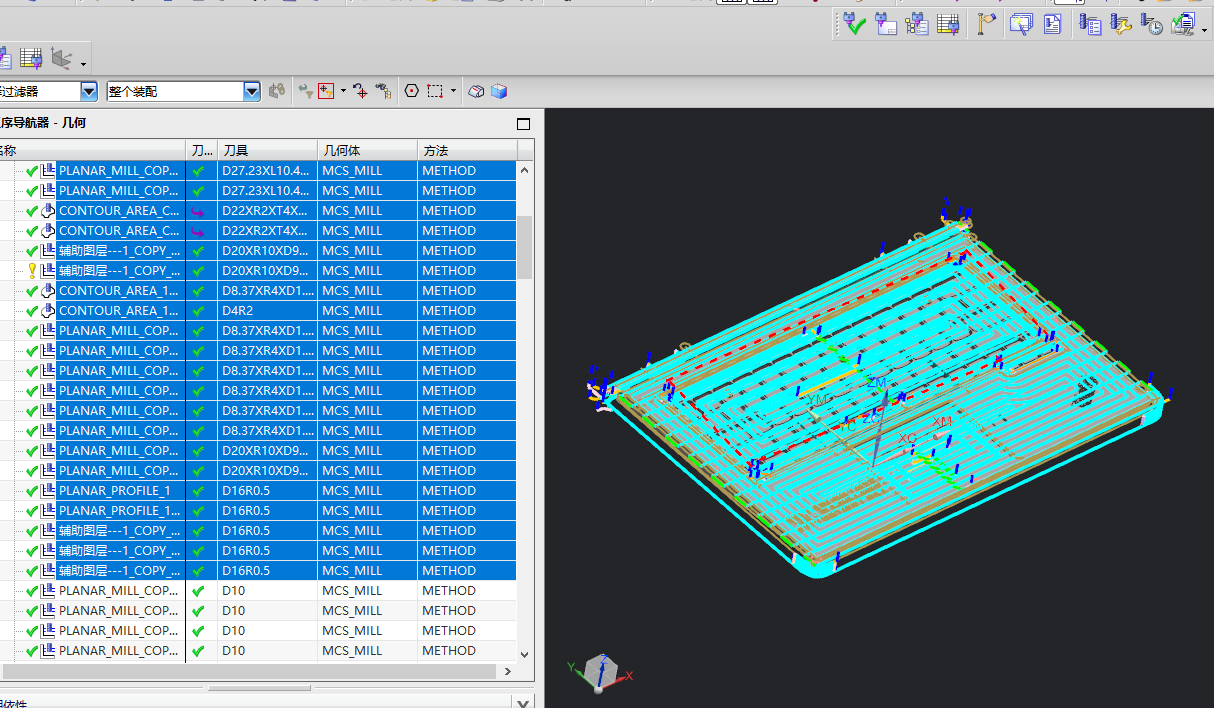The width and height of the screenshot is (1214, 708).
Task: Click the hand-and-post find object icon
Action: click(x=987, y=24)
